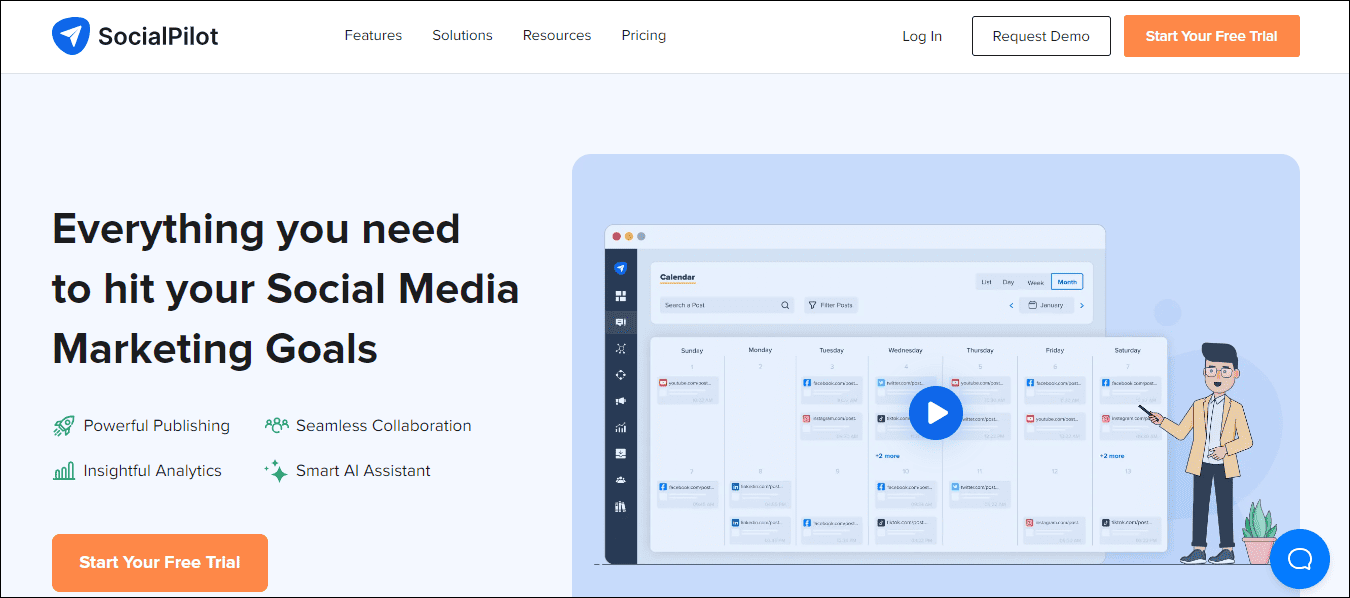
Task: Go to previous month with left chevron
Action: (1011, 305)
